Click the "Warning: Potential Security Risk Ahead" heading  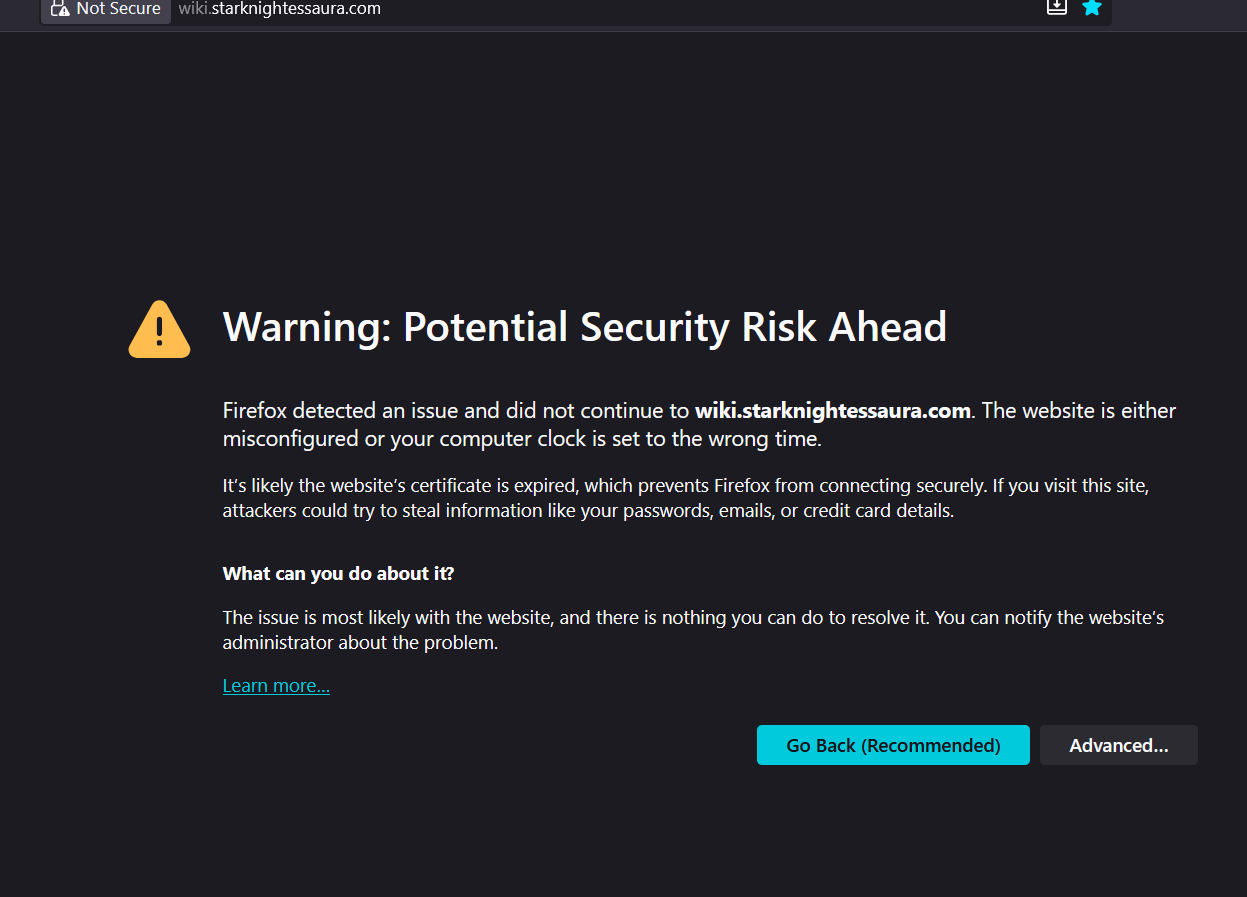[584, 327]
